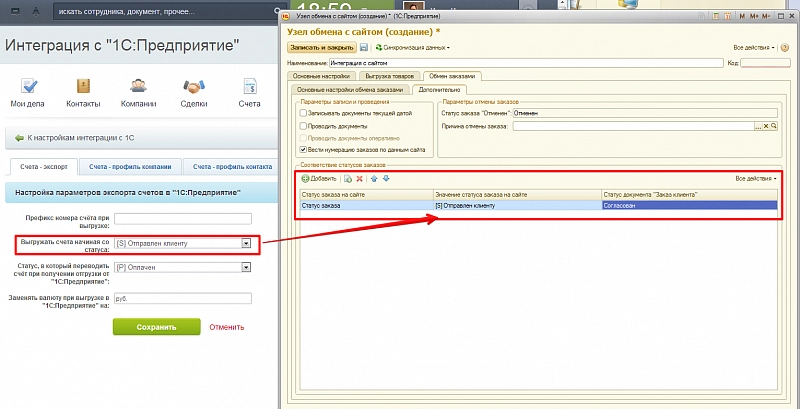Move row up with blue arrow

(x=373, y=178)
